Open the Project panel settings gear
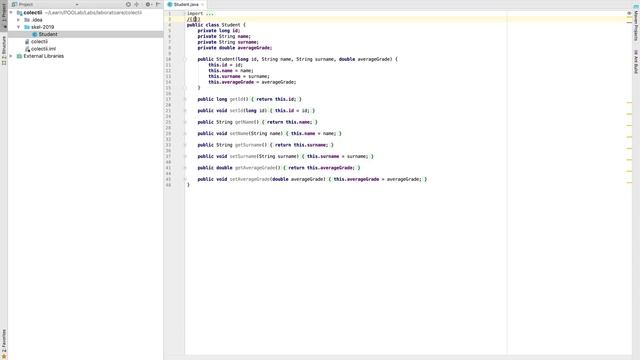 [x=148, y=4]
